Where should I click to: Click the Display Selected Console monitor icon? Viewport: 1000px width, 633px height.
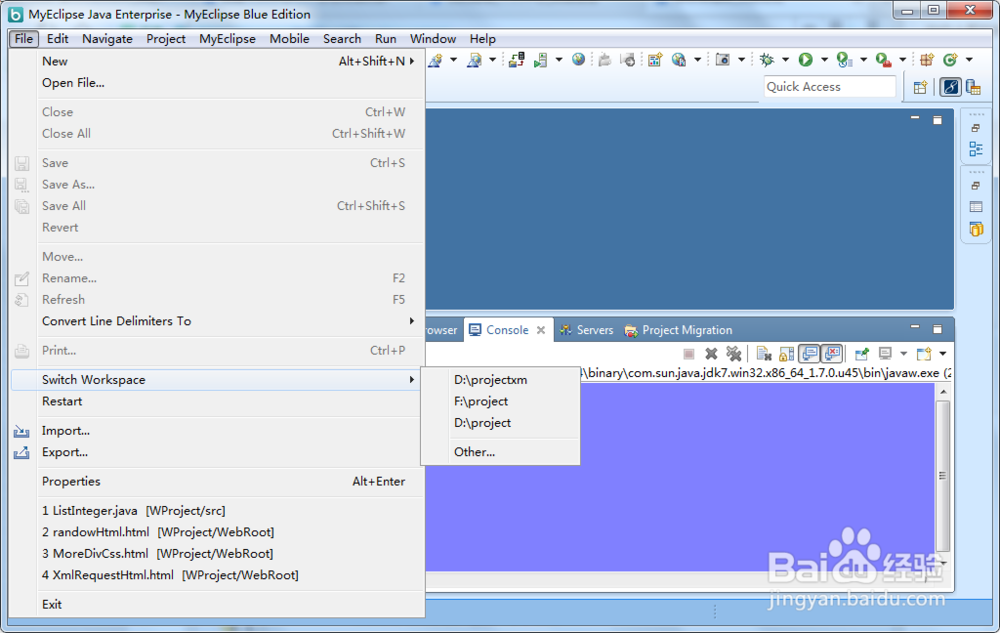(885, 353)
